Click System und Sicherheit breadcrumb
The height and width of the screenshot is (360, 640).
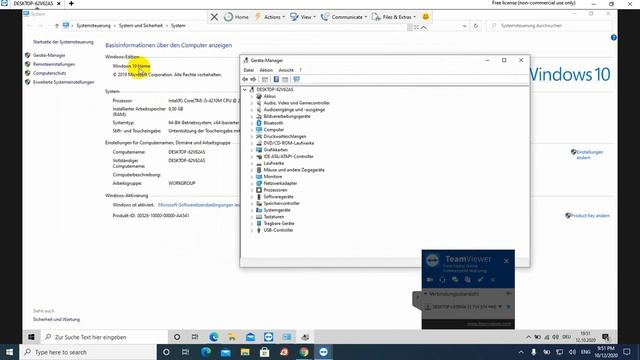pos(141,26)
